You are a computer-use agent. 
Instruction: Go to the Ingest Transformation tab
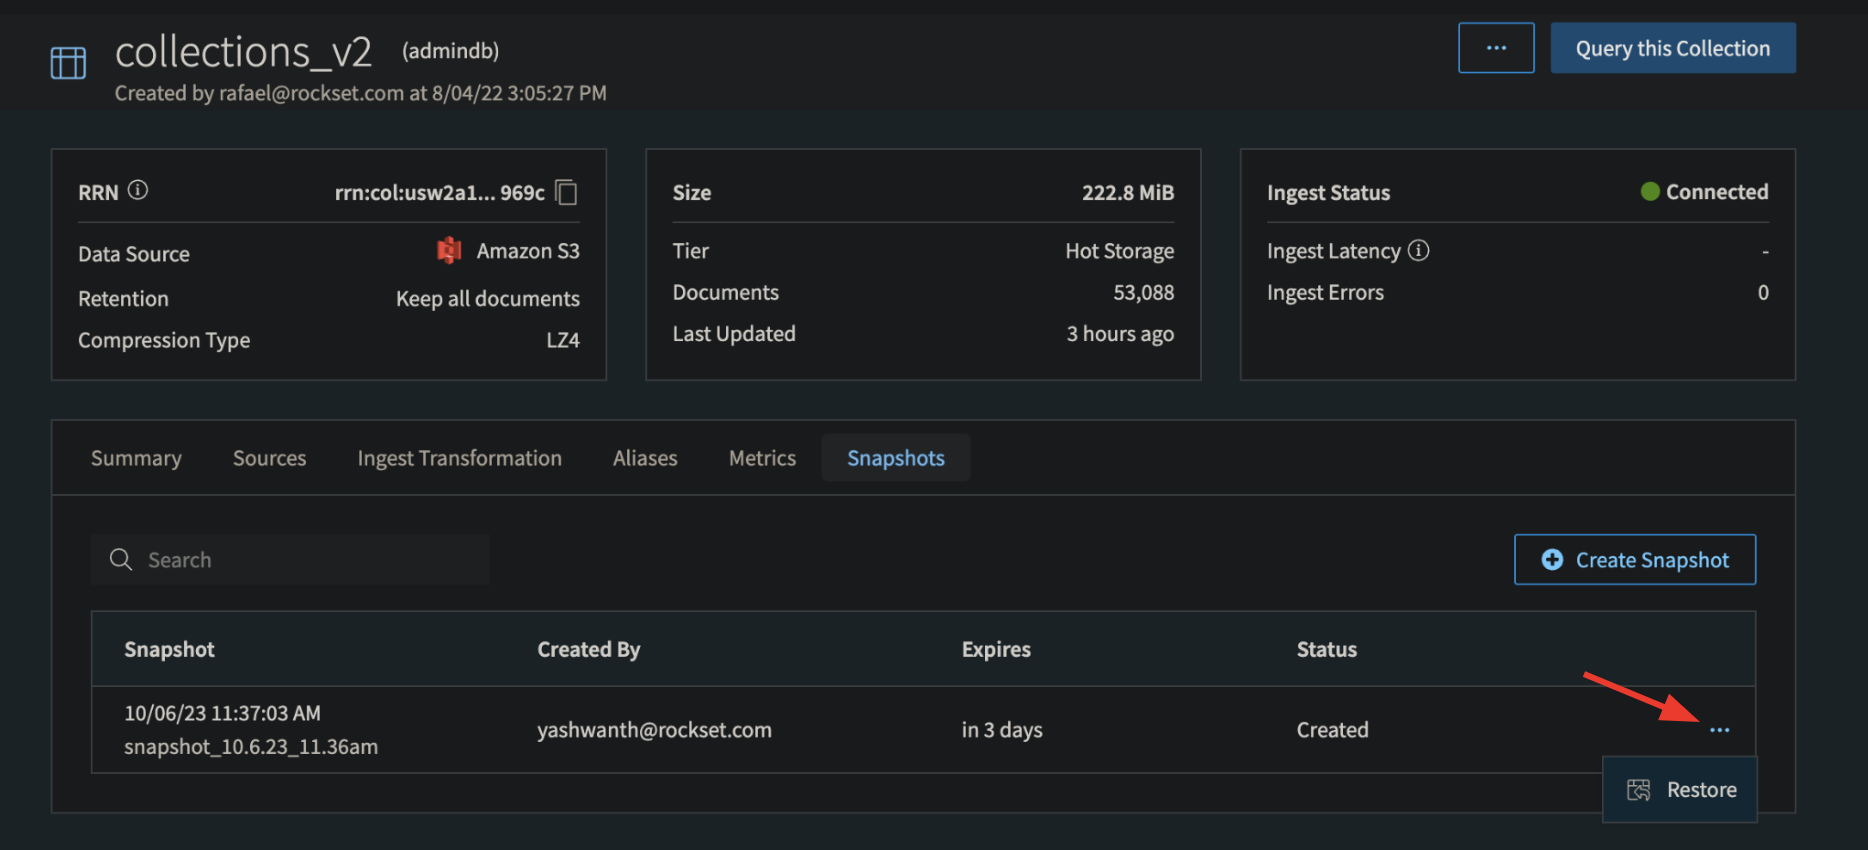coord(460,458)
